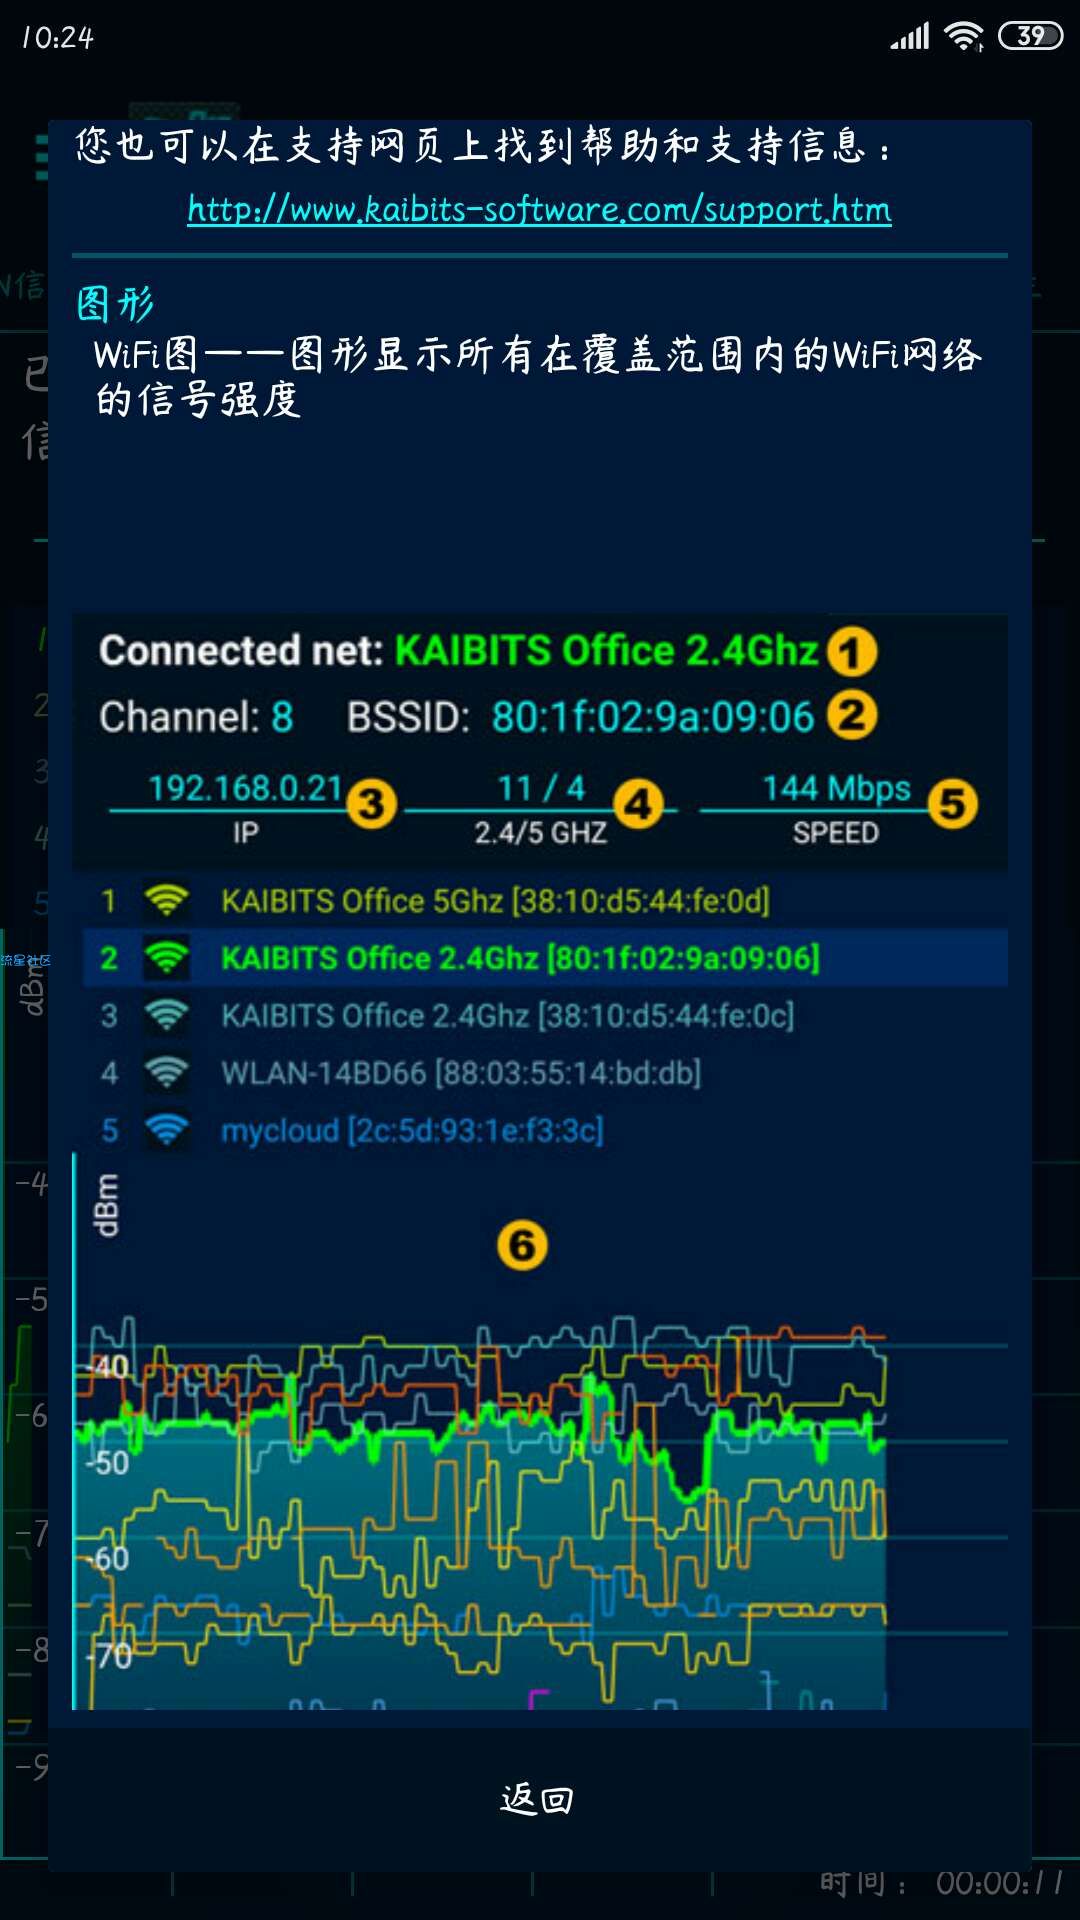Screen dimensions: 1080x1920
Task: Tap the 图形 section heading
Action: tap(115, 304)
